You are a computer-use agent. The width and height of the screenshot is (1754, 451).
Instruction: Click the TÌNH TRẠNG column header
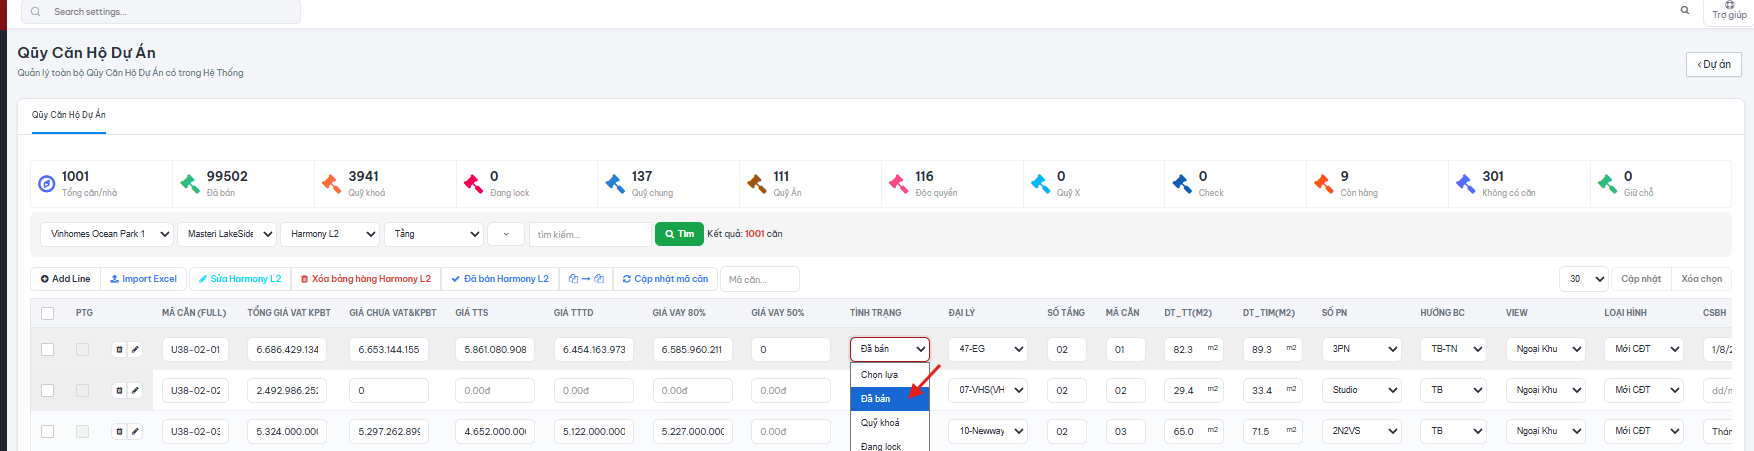coord(876,313)
